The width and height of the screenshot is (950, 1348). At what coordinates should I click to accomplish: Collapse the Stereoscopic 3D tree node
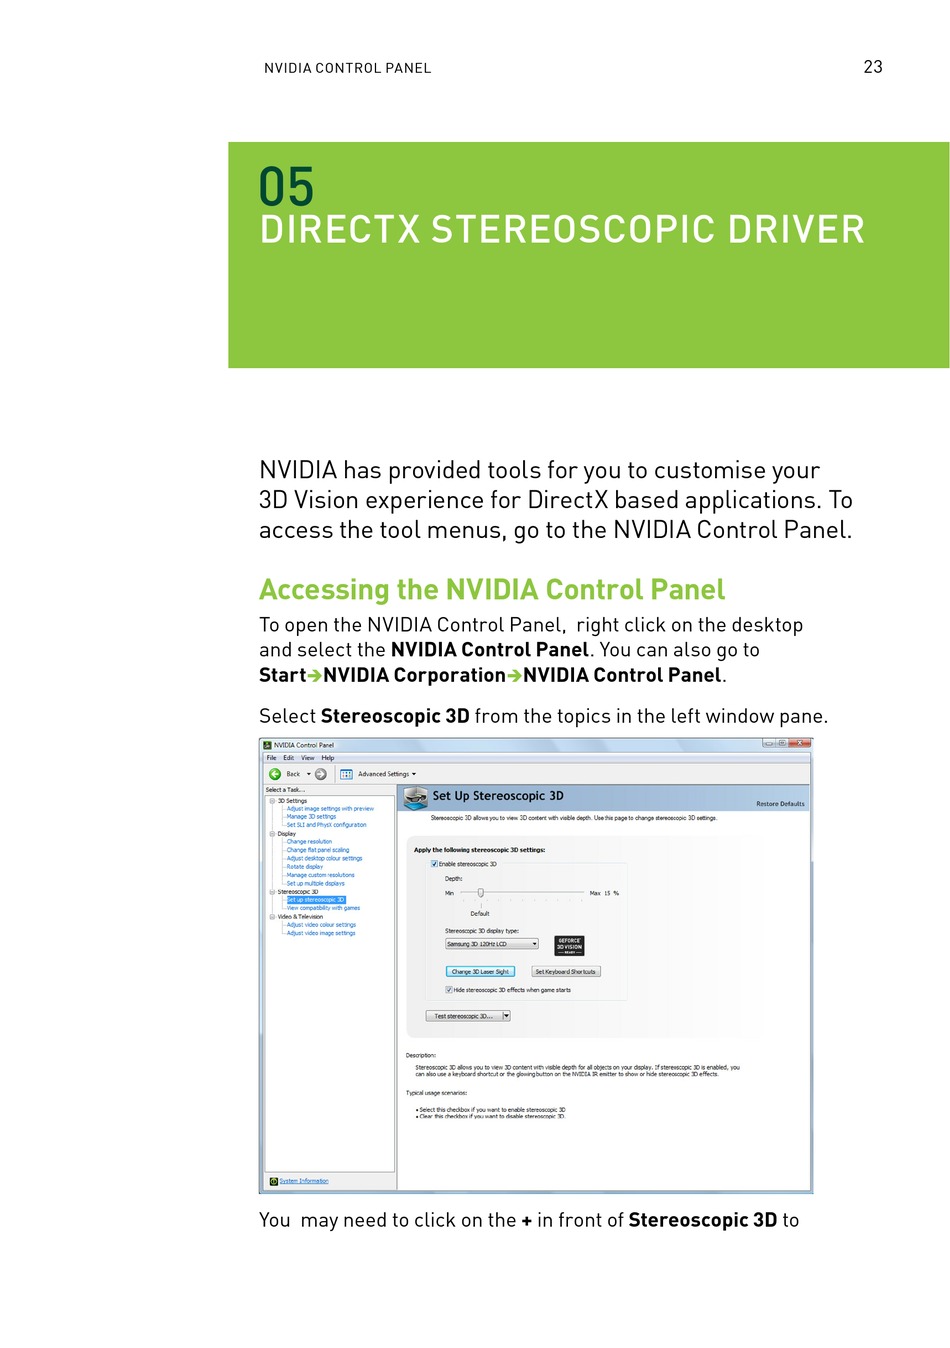coord(272,892)
